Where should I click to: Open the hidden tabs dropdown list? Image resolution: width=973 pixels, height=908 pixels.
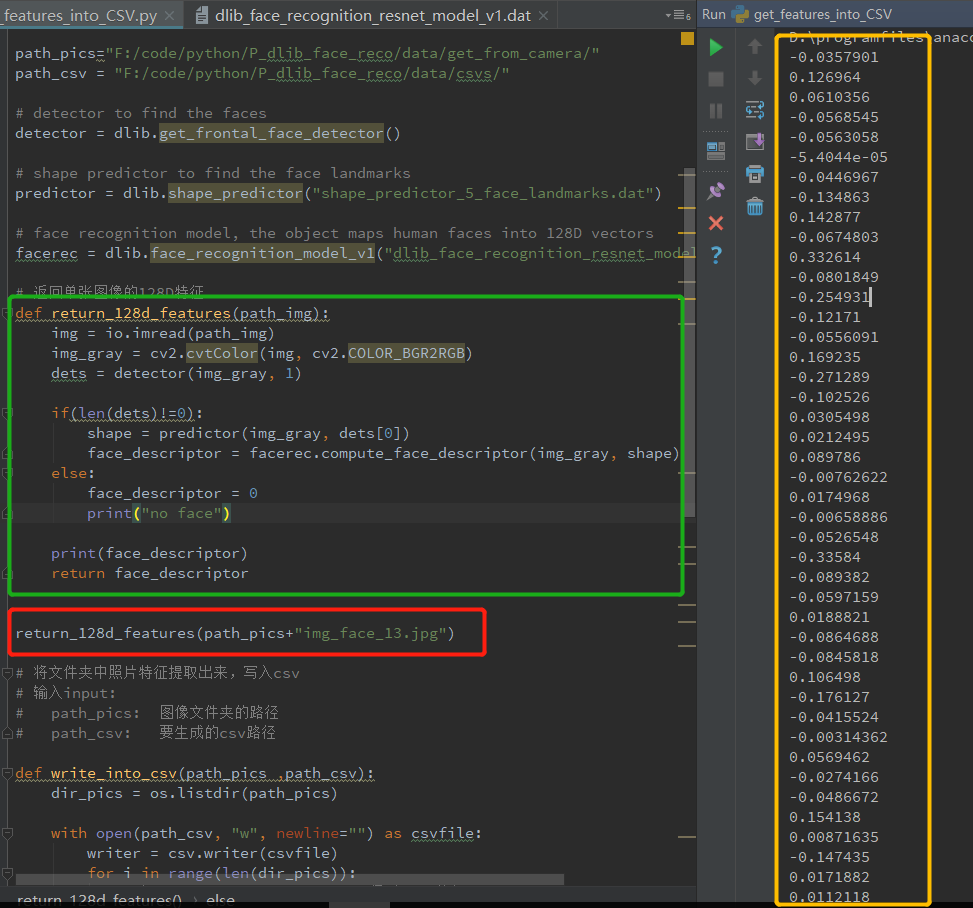pos(678,16)
